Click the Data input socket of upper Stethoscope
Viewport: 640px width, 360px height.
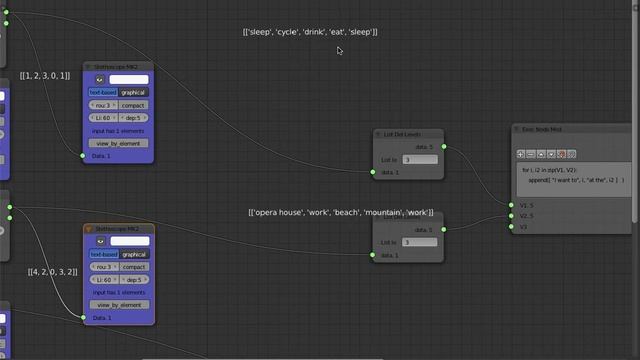pos(82,156)
